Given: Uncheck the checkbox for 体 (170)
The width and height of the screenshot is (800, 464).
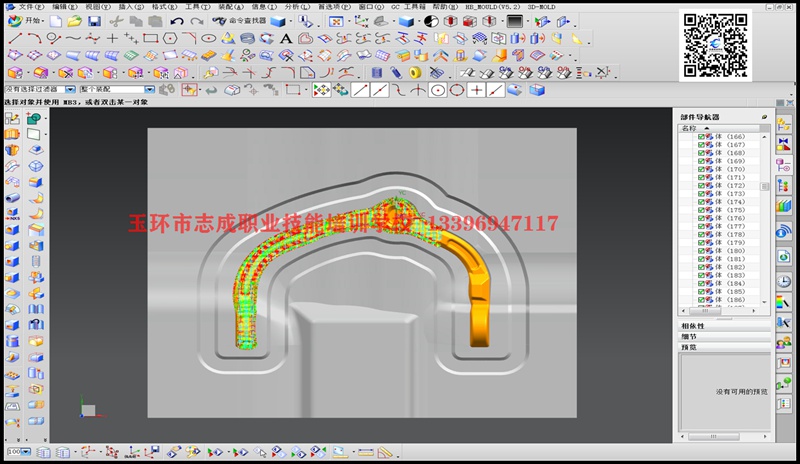Looking at the screenshot, I should click(701, 169).
